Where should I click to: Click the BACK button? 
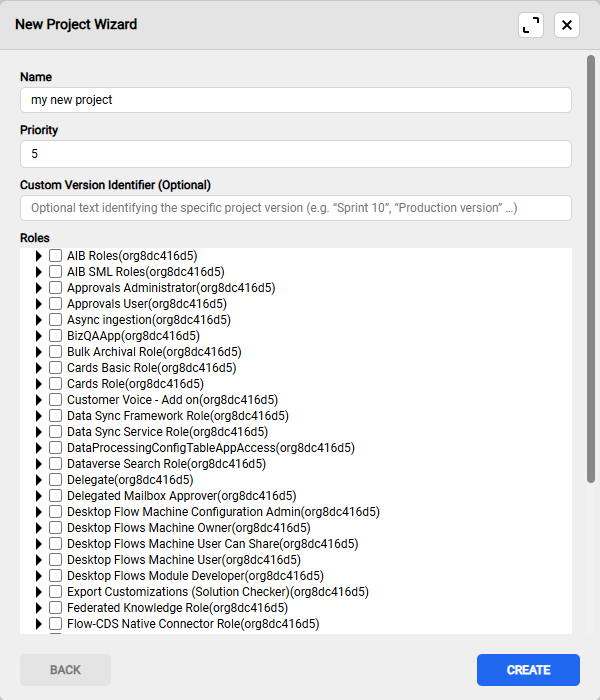(65, 670)
